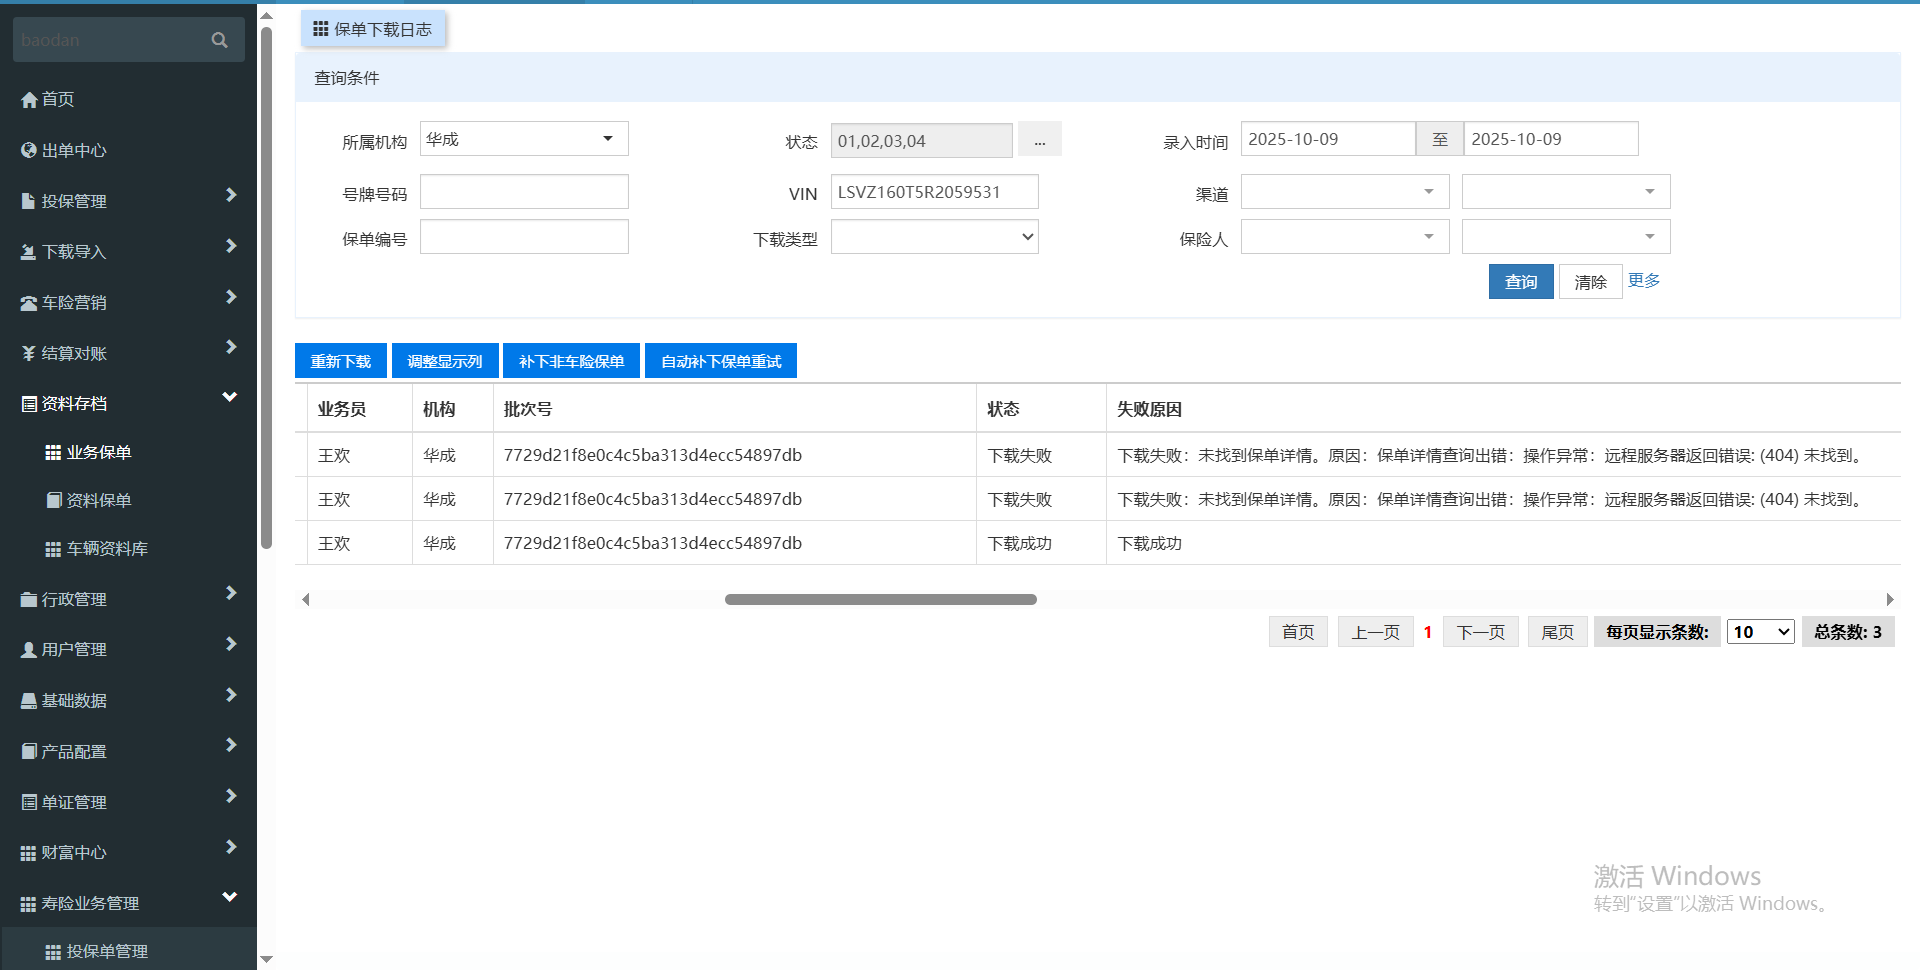Click the user icon for 用户管理

pyautogui.click(x=29, y=650)
